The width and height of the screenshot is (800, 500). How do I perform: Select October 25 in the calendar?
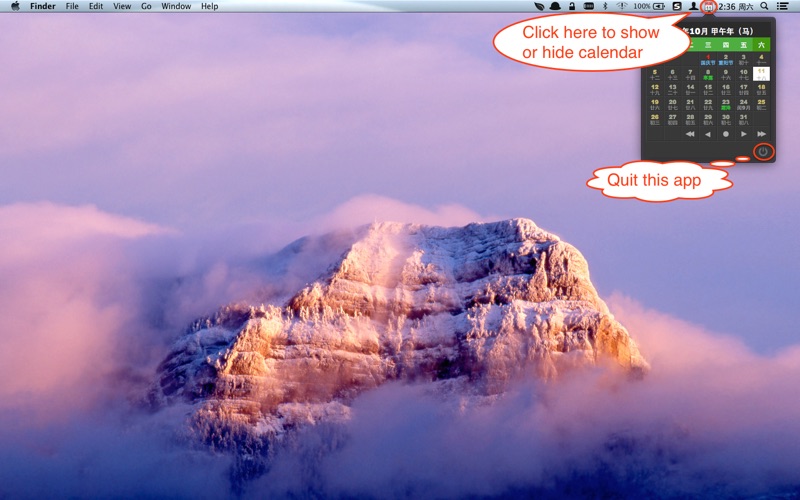[x=761, y=104]
